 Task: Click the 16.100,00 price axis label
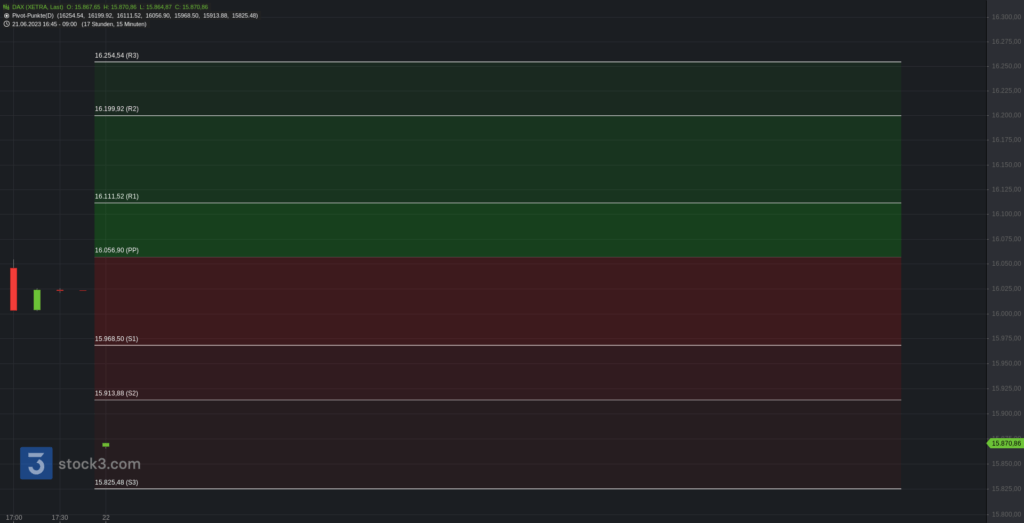(1006, 214)
